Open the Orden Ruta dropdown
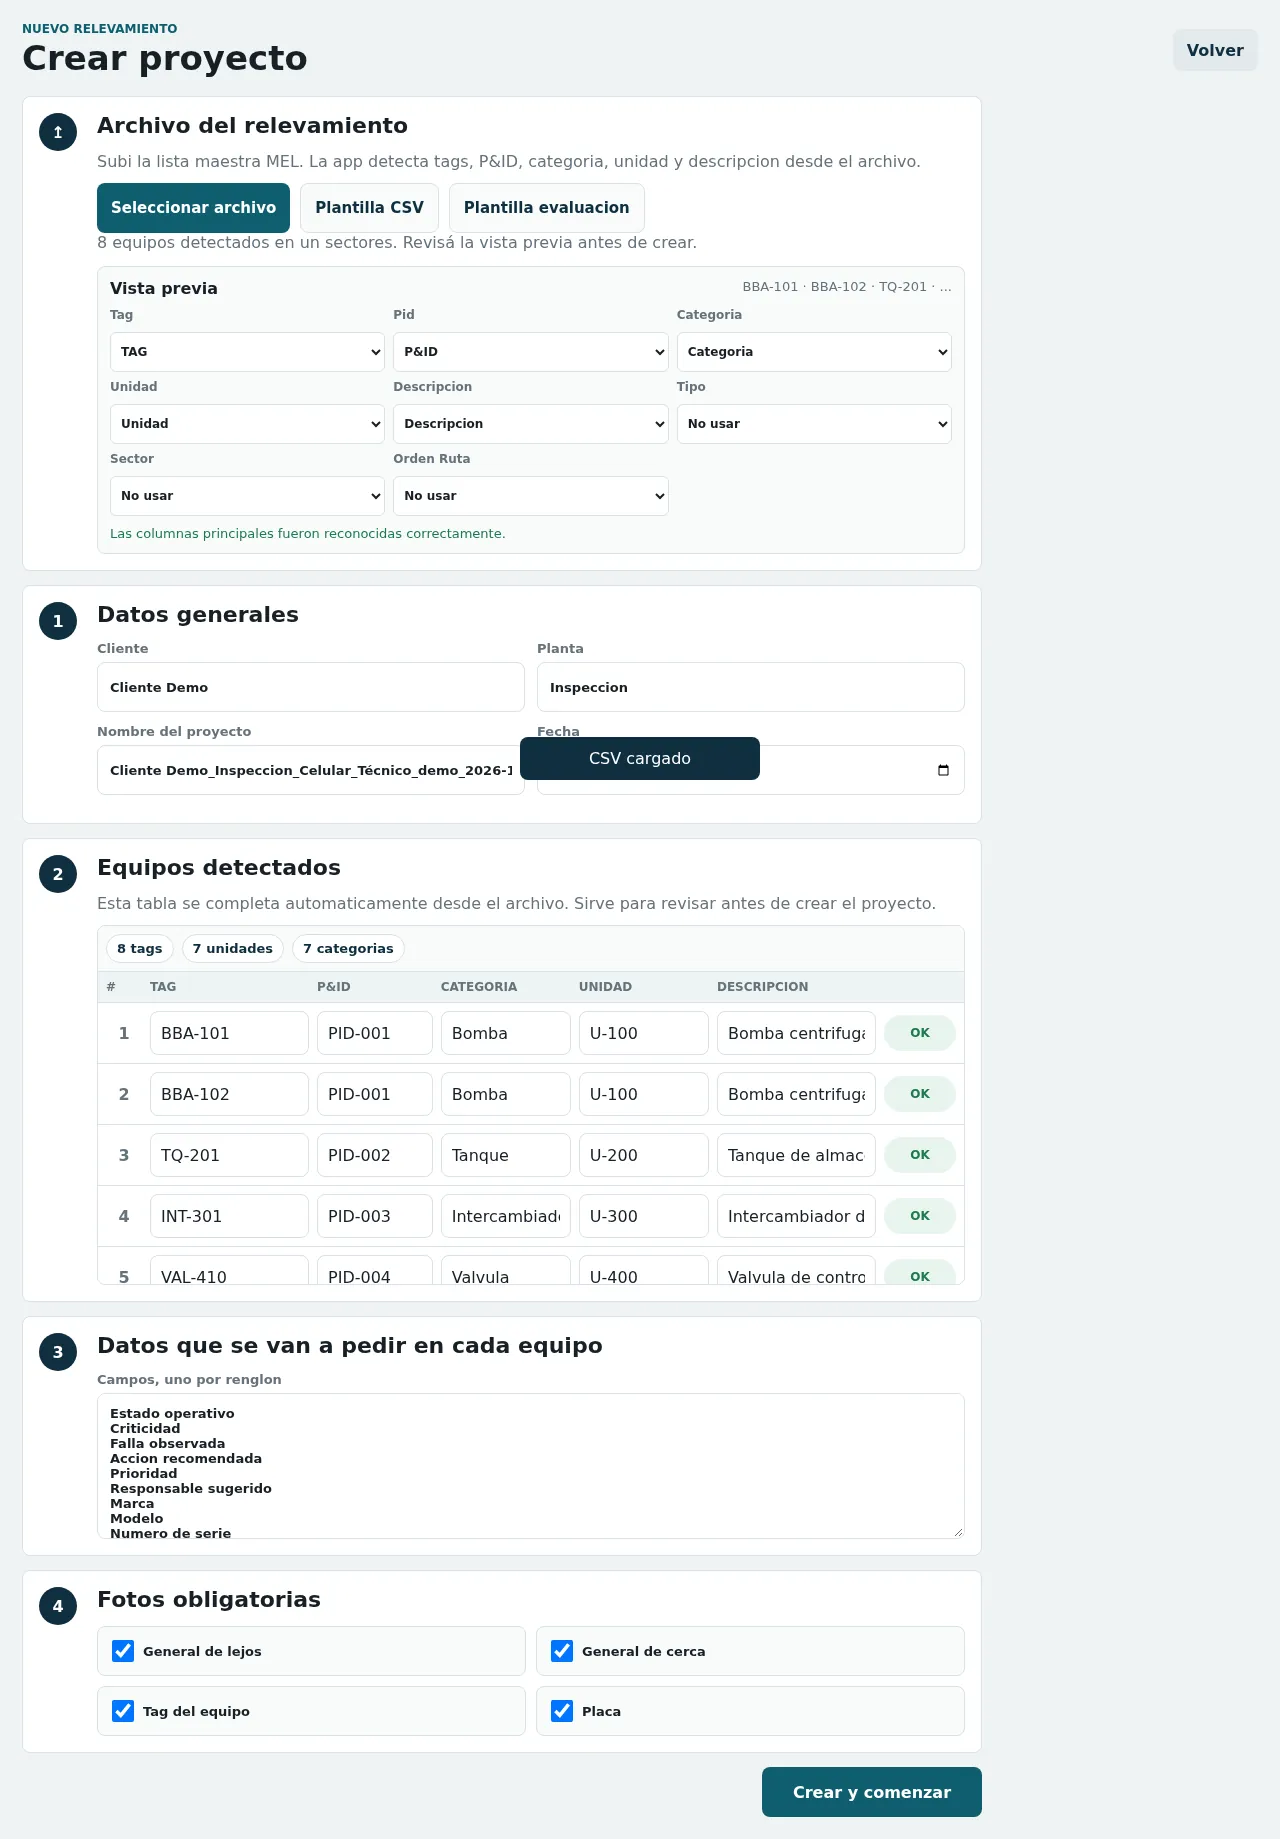This screenshot has height=1839, width=1280. (x=530, y=496)
